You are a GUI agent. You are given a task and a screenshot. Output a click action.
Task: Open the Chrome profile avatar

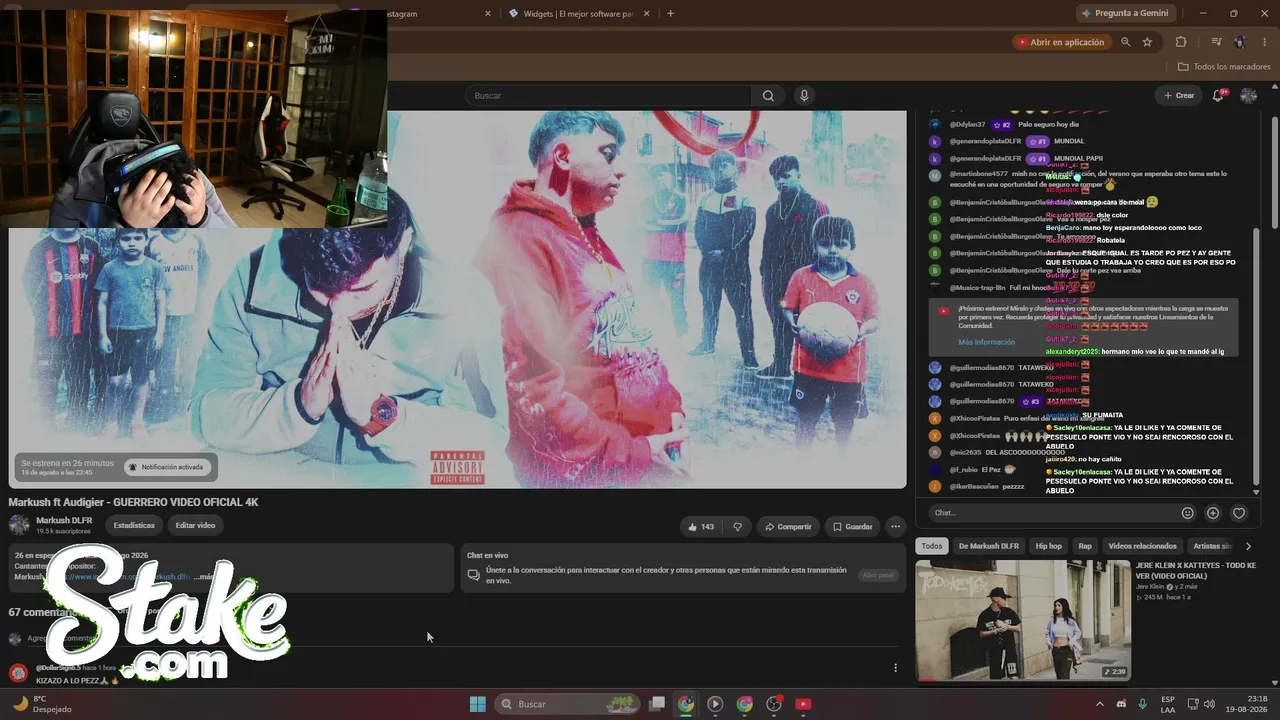pyautogui.click(x=1240, y=42)
